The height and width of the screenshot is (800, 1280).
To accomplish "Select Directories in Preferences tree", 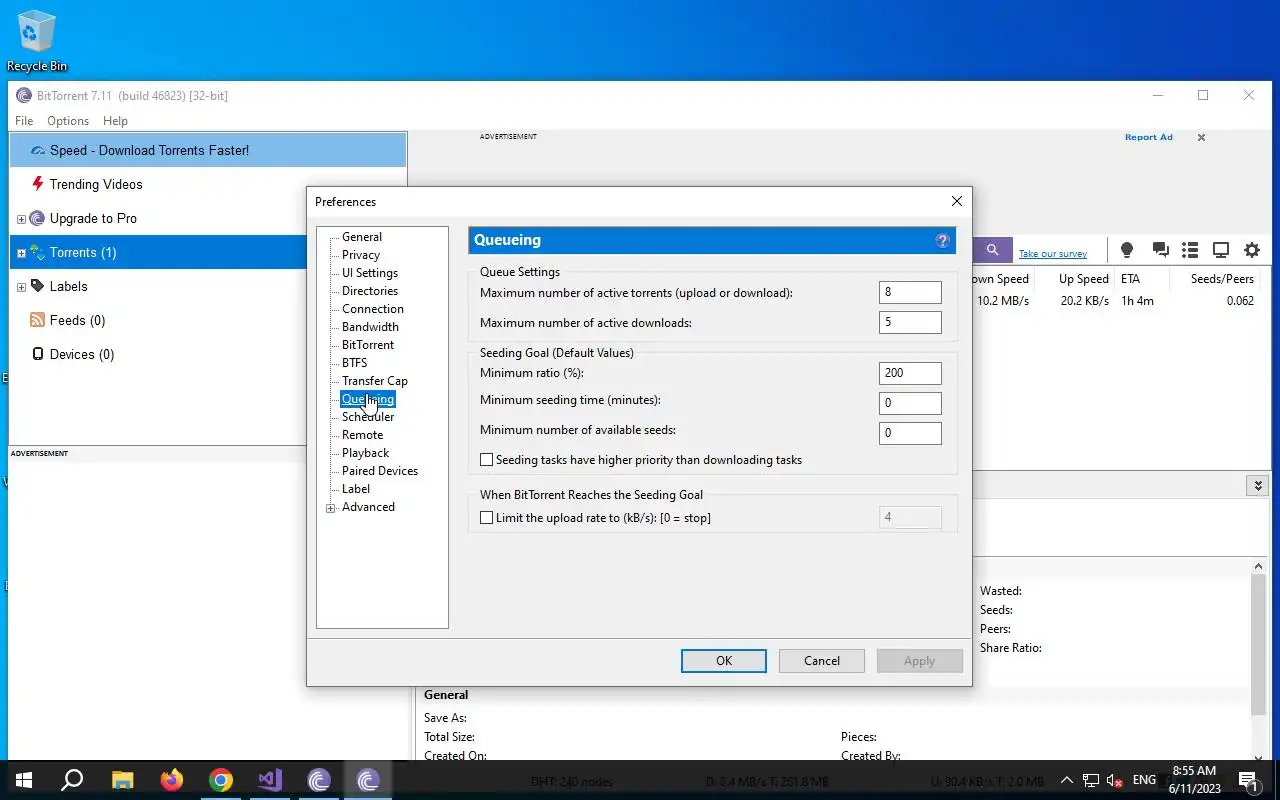I will pos(370,291).
